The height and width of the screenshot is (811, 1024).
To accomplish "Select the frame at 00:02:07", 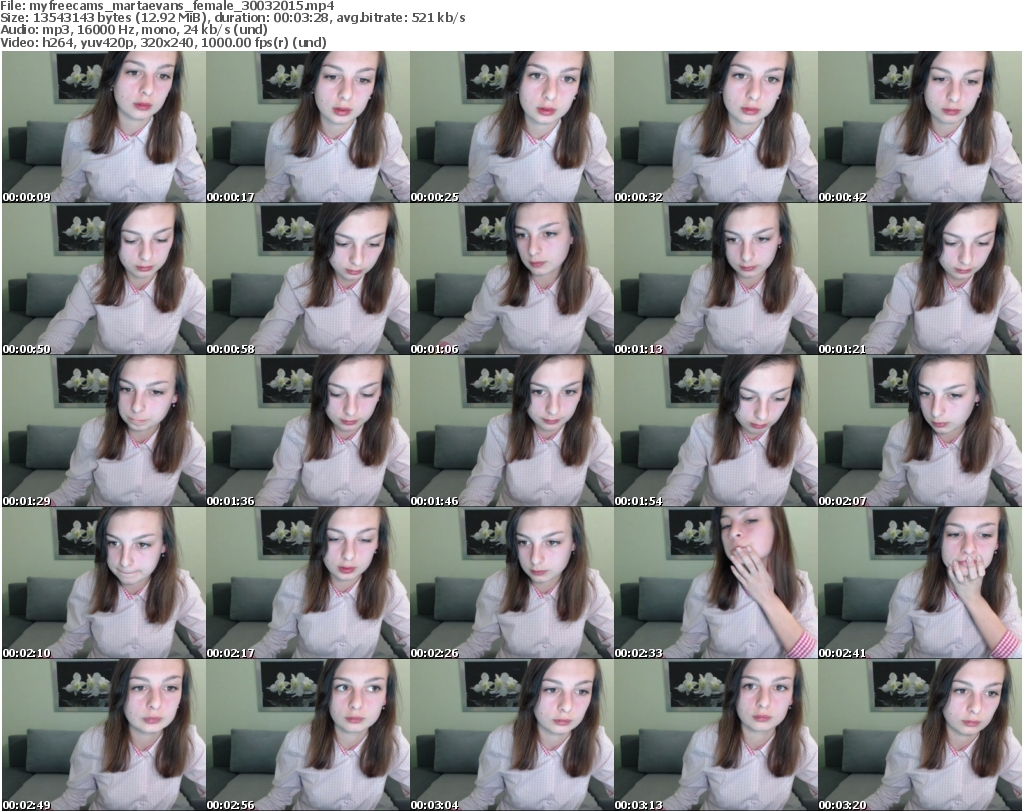I will coord(920,431).
